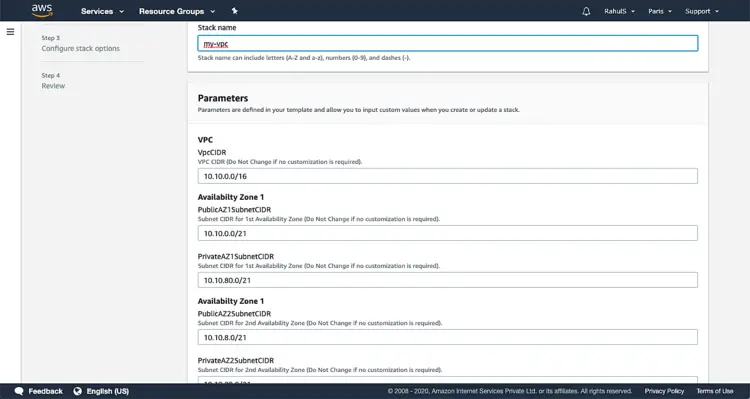Viewport: 750px width, 399px height.
Task: Click the Parameters description sentence
Action: coord(359,110)
